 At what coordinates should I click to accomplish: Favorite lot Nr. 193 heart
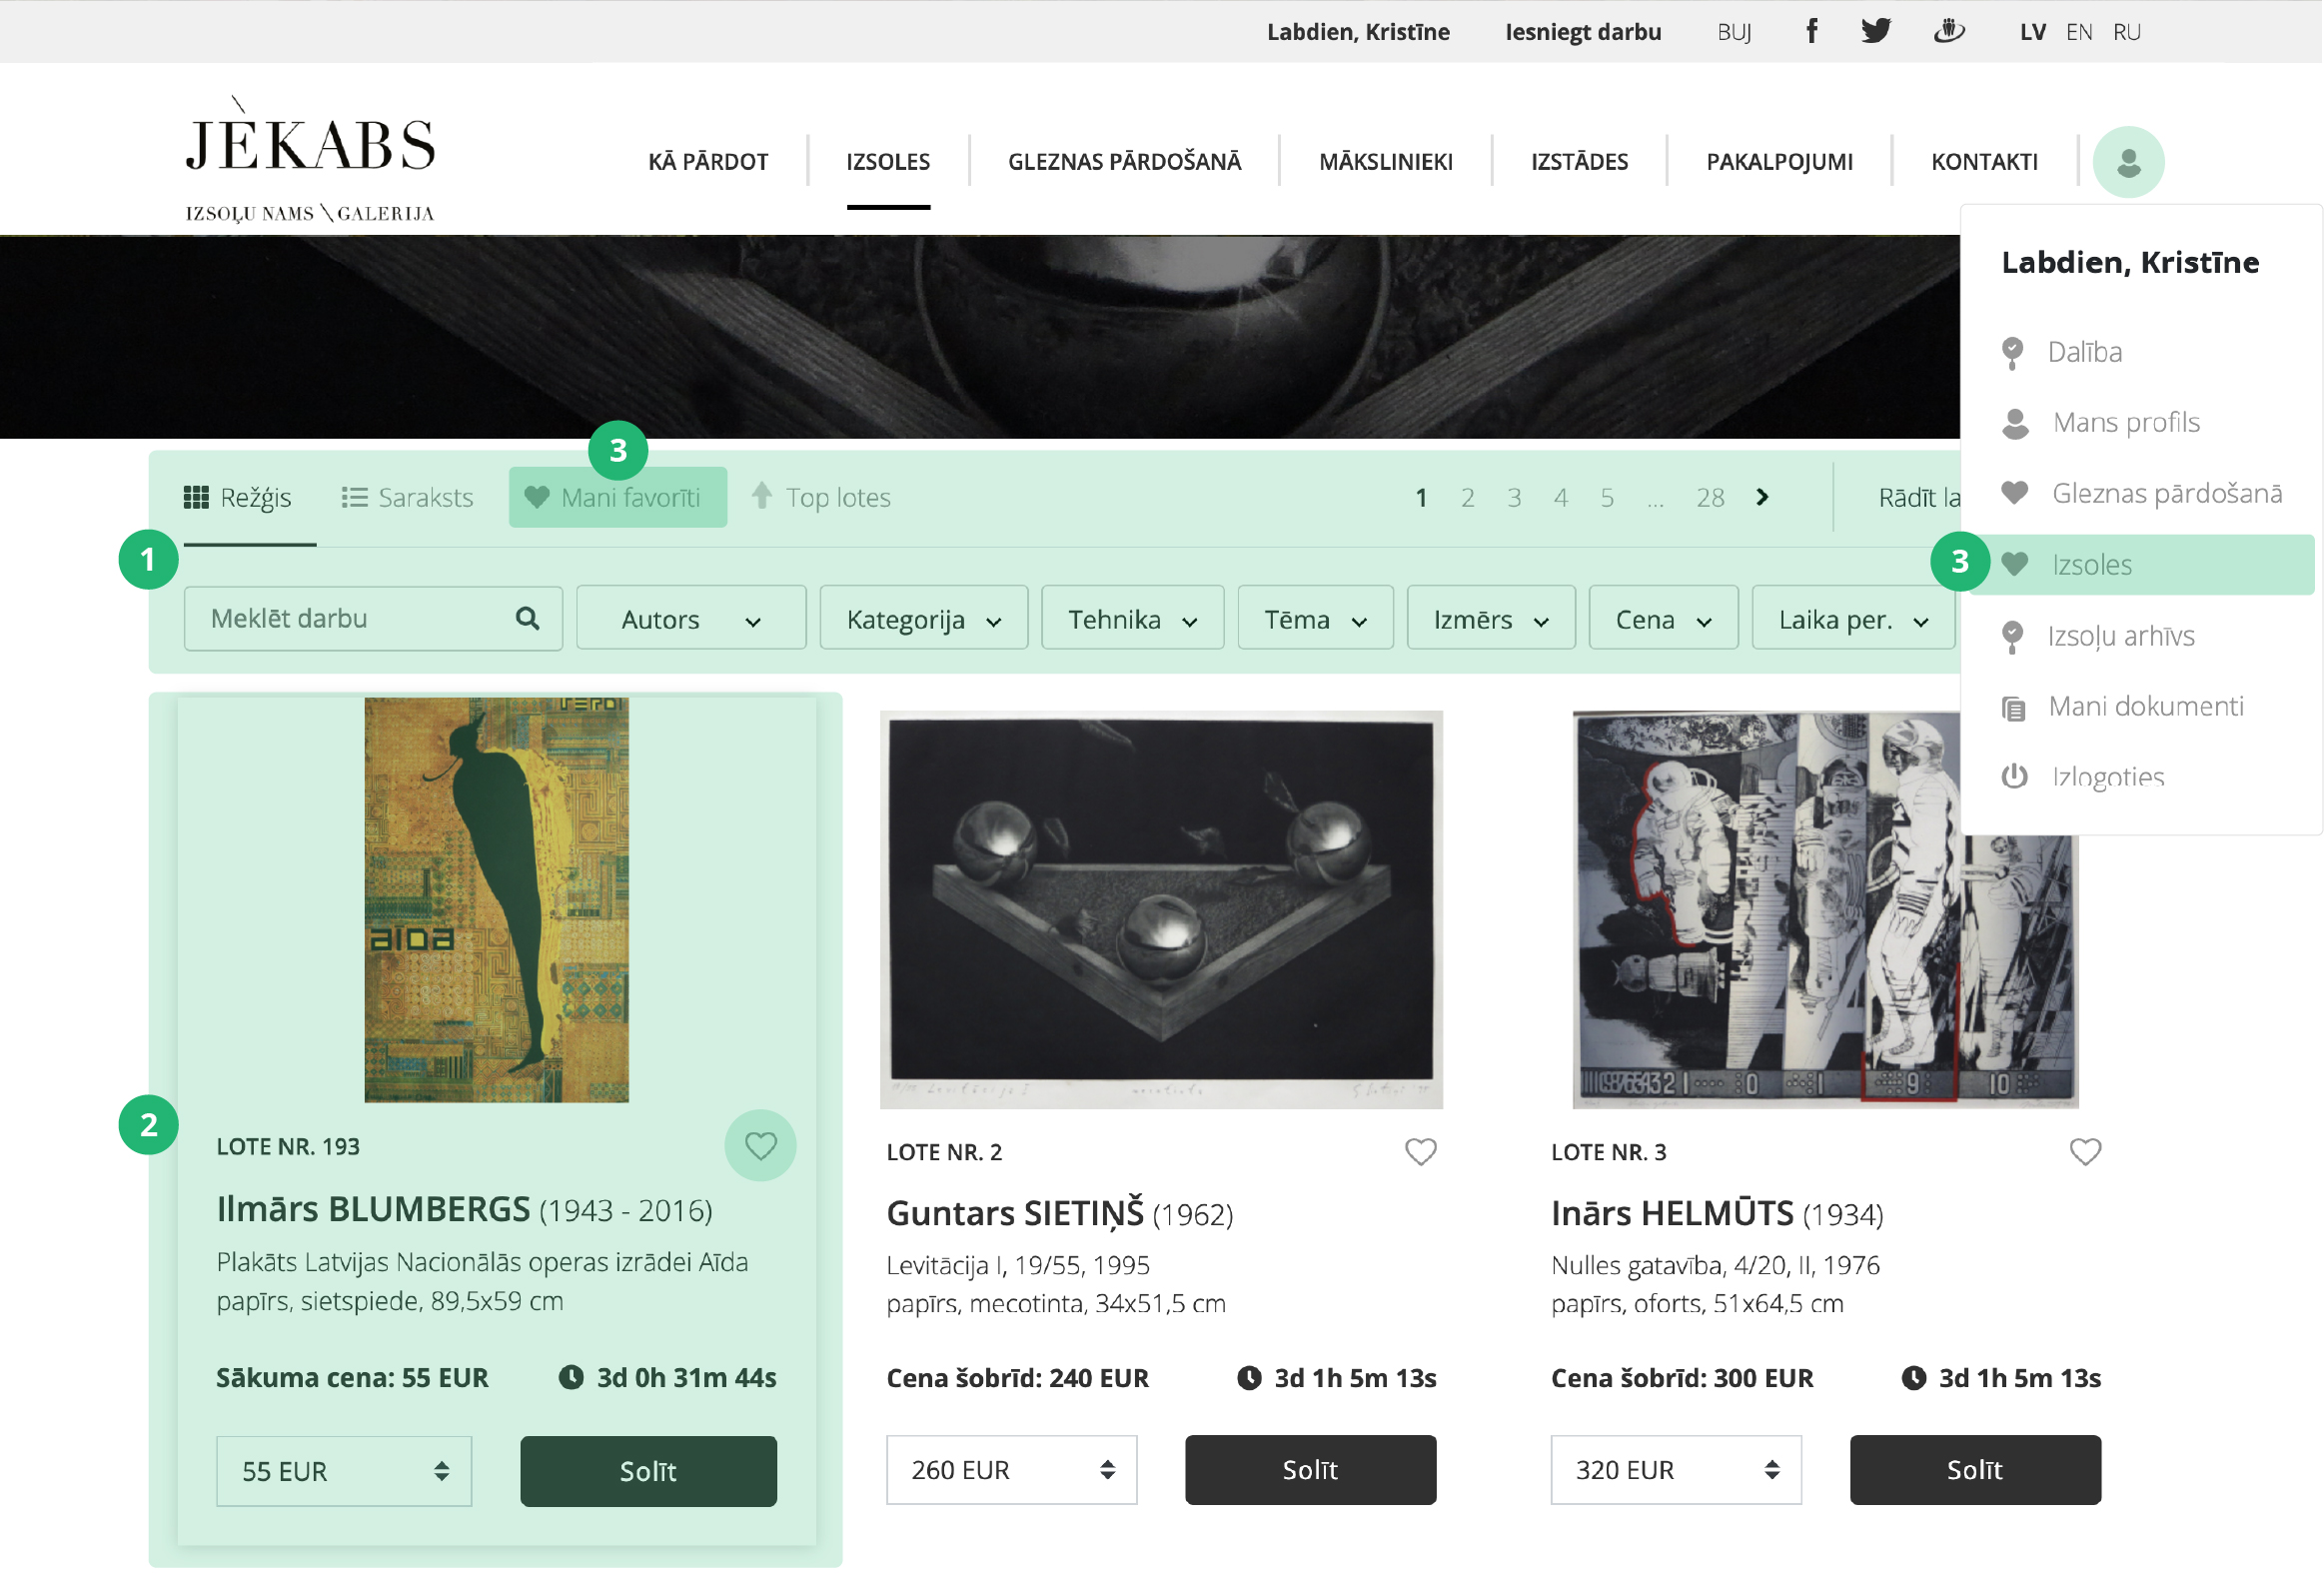pyautogui.click(x=760, y=1146)
